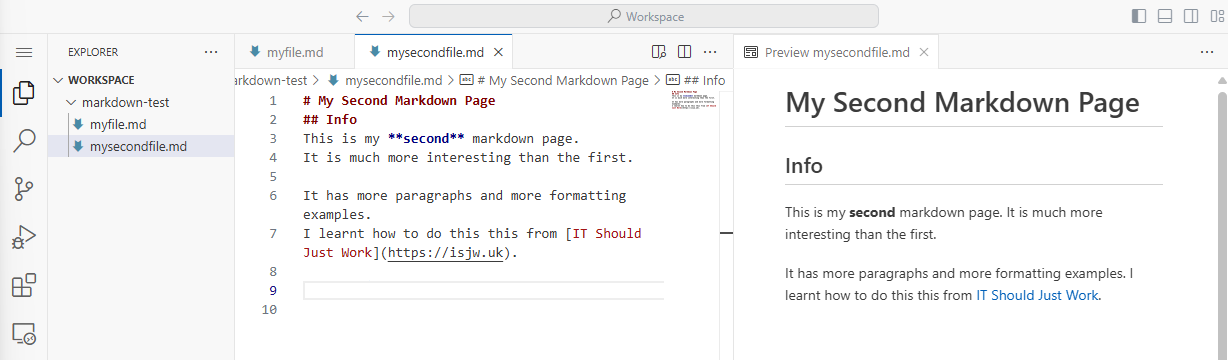Open the Search view in activity bar
The image size is (1228, 360).
tap(24, 141)
